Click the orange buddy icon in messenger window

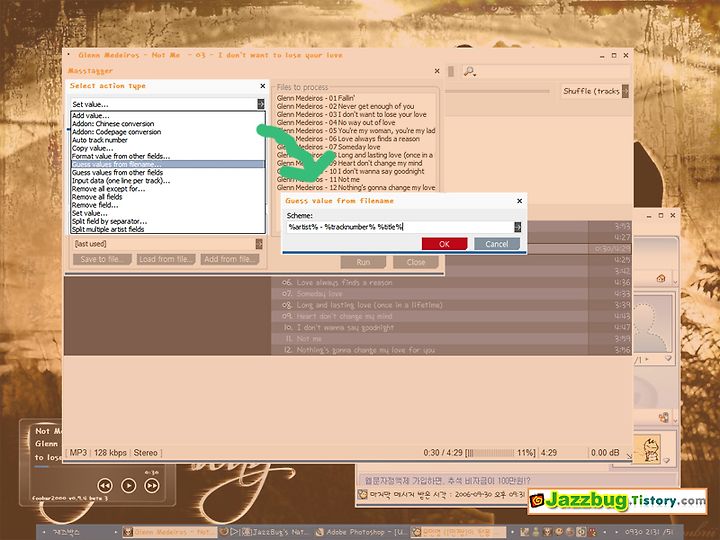click(664, 417)
